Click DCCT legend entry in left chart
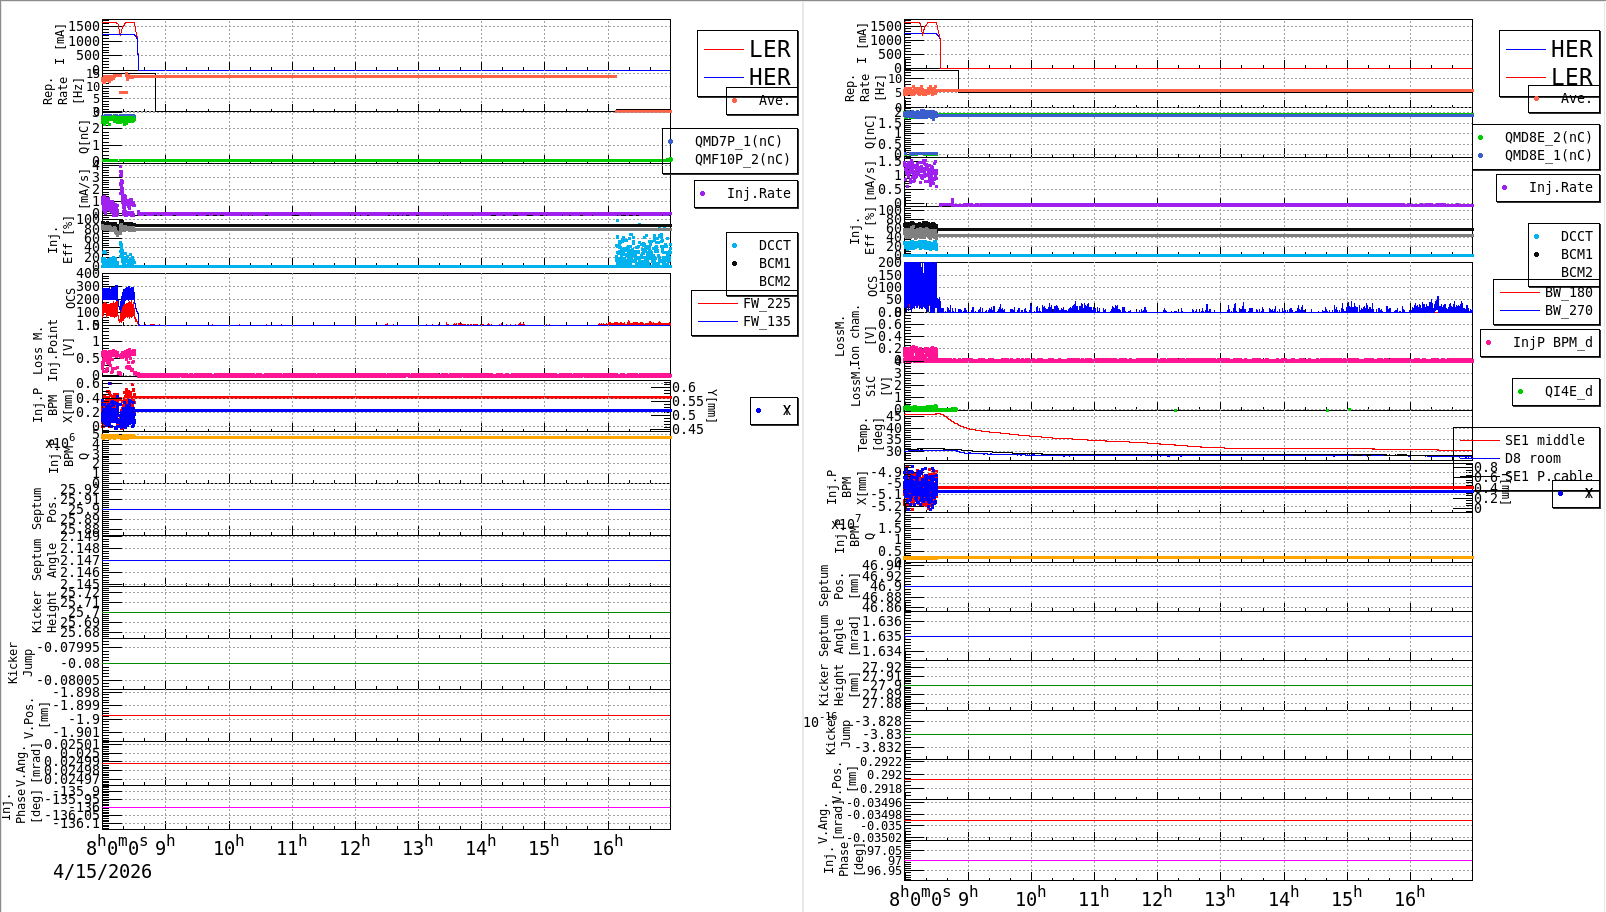 774,245
